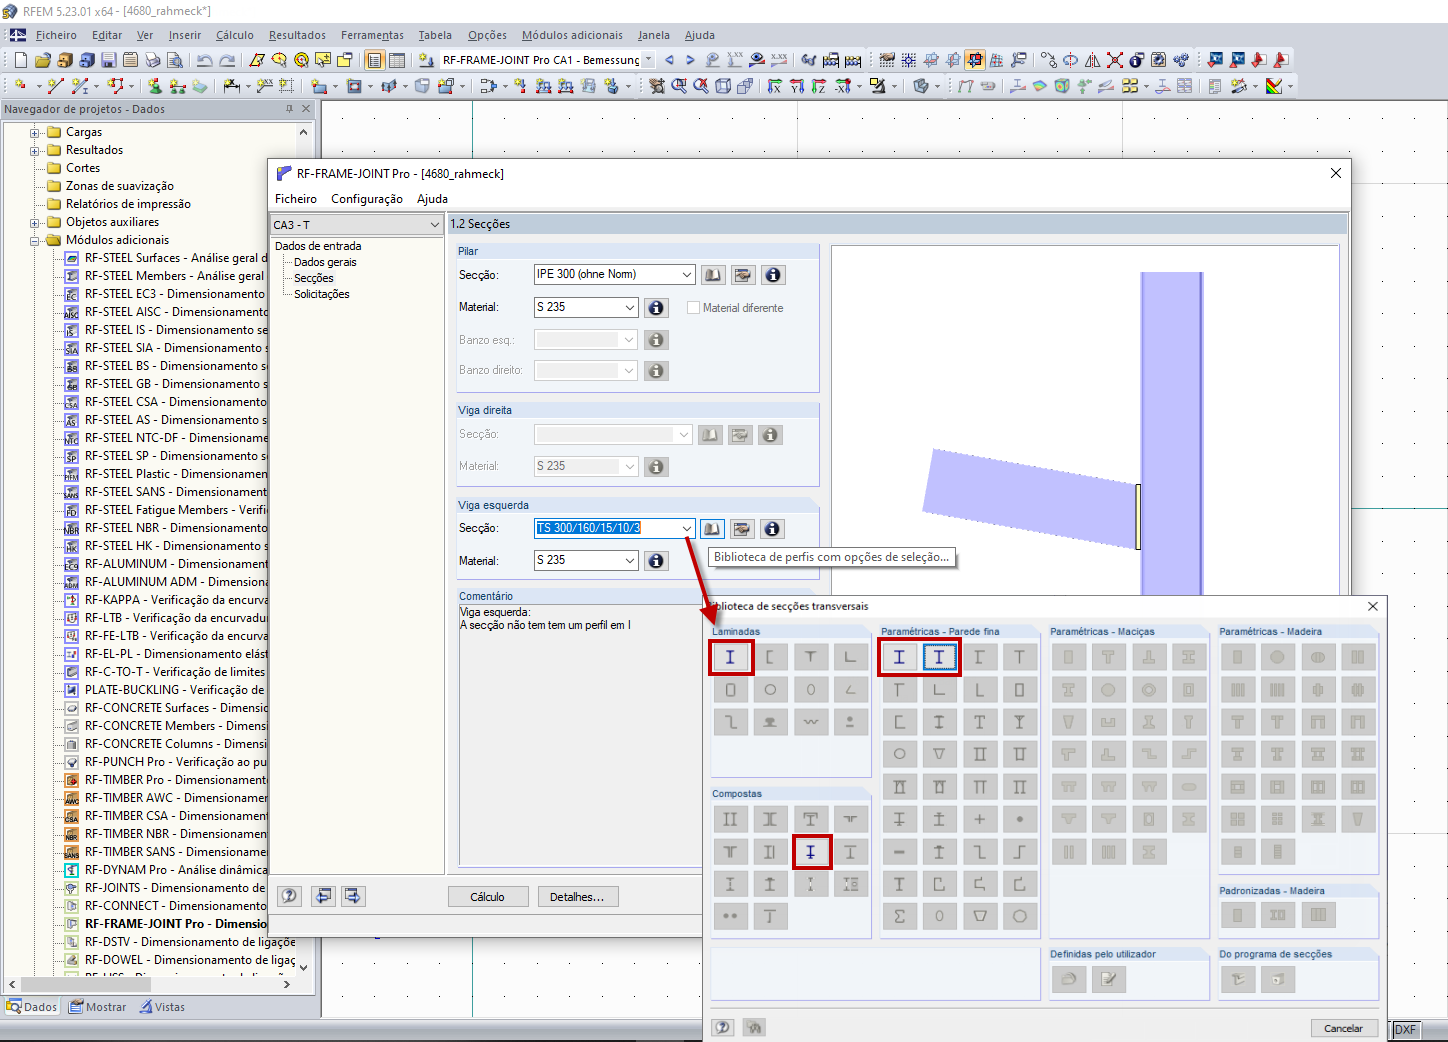Viewport: 1448px width, 1042px height.
Task: Click the Open folder icon in main toolbar
Action: point(44,60)
